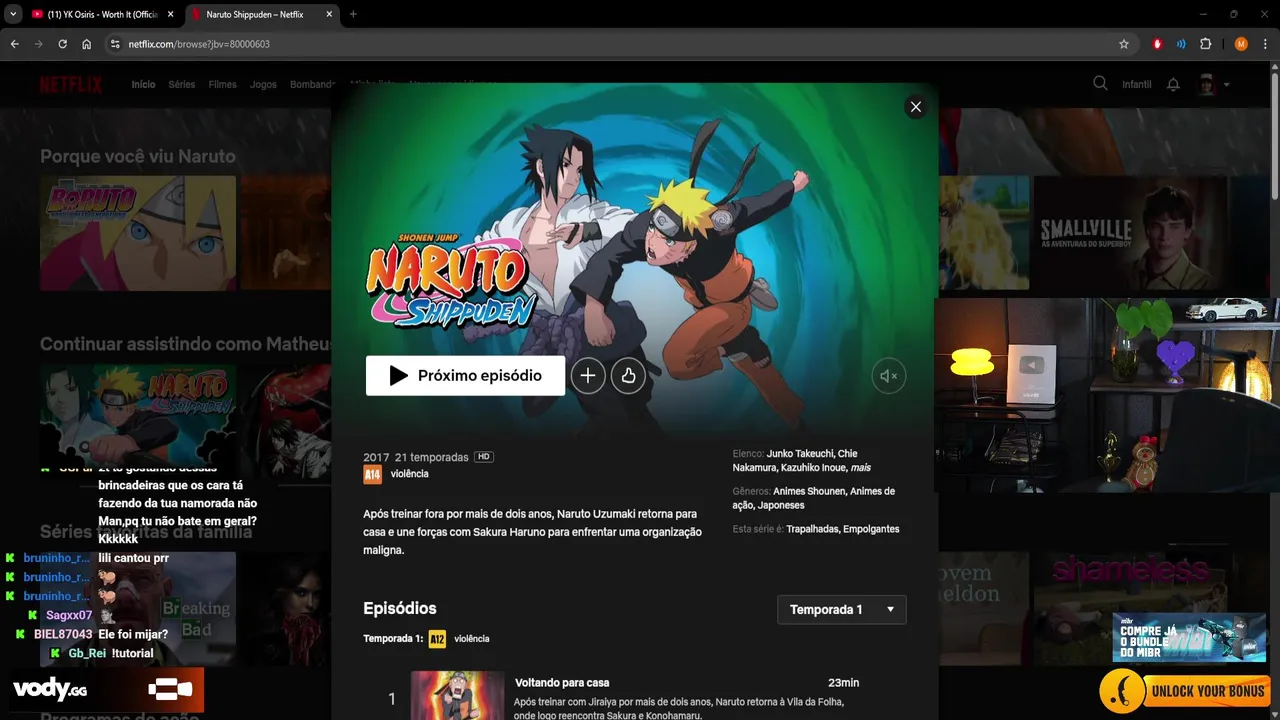Click the A12 season rating badge

tap(437, 639)
